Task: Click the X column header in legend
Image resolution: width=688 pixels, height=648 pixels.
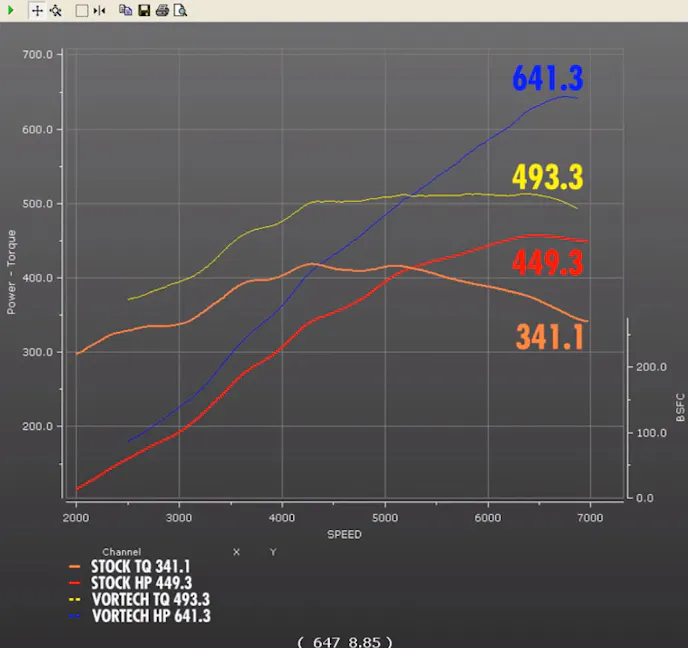Action: coord(236,552)
